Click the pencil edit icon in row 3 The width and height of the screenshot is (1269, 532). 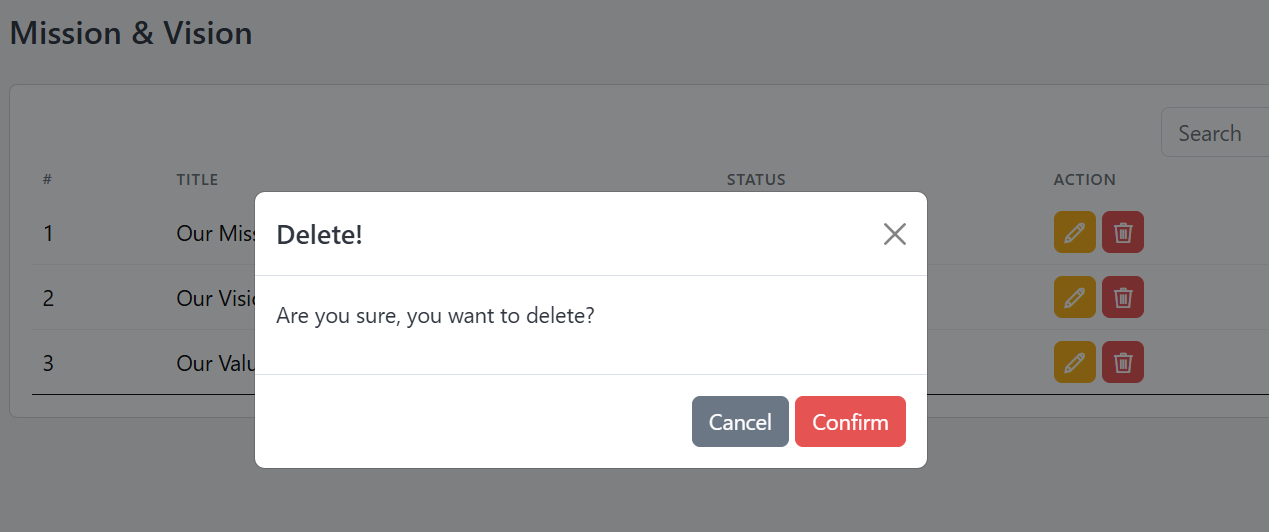(x=1075, y=362)
